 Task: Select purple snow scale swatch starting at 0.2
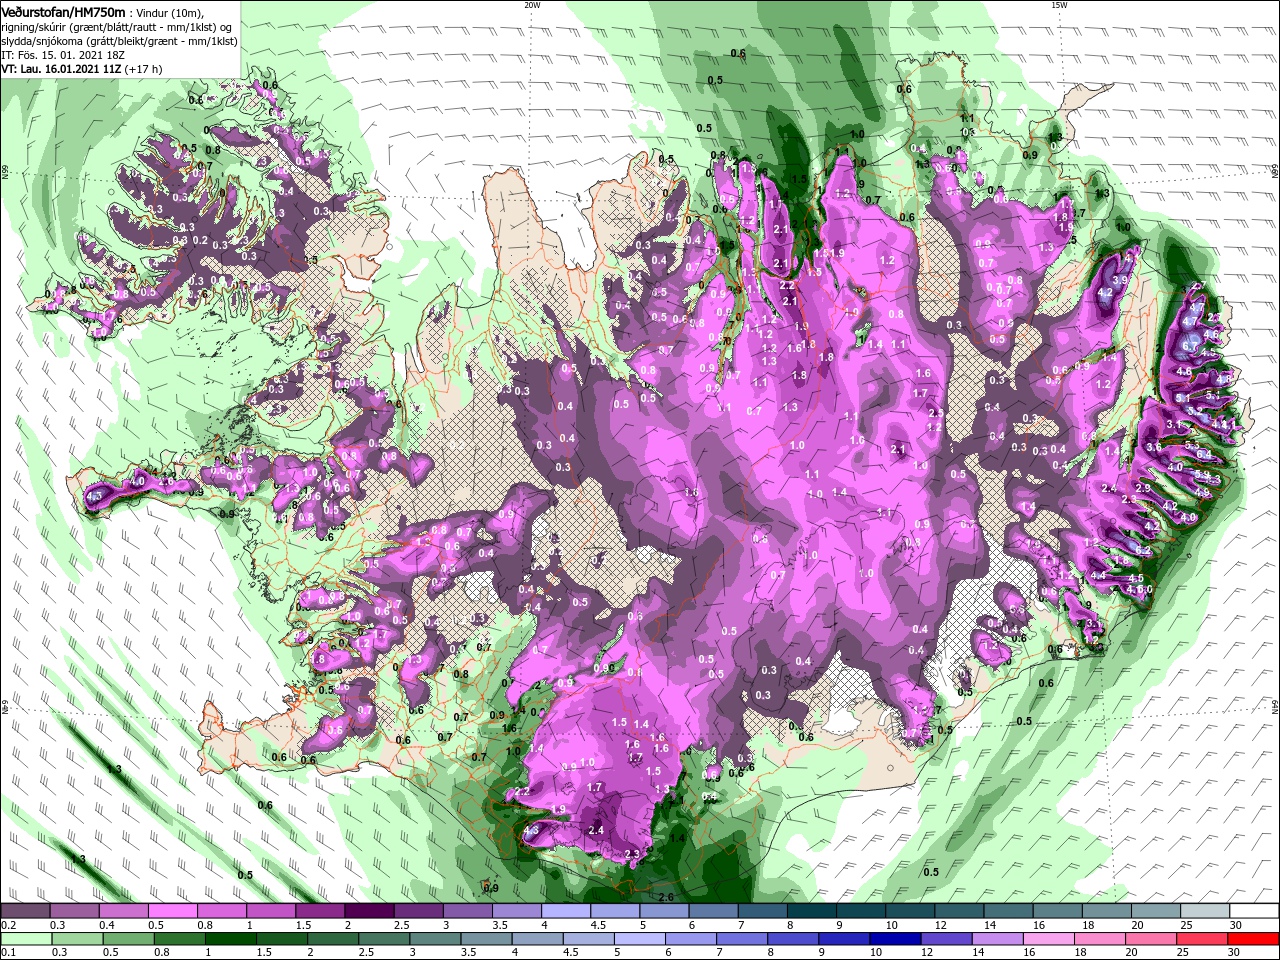25,911
